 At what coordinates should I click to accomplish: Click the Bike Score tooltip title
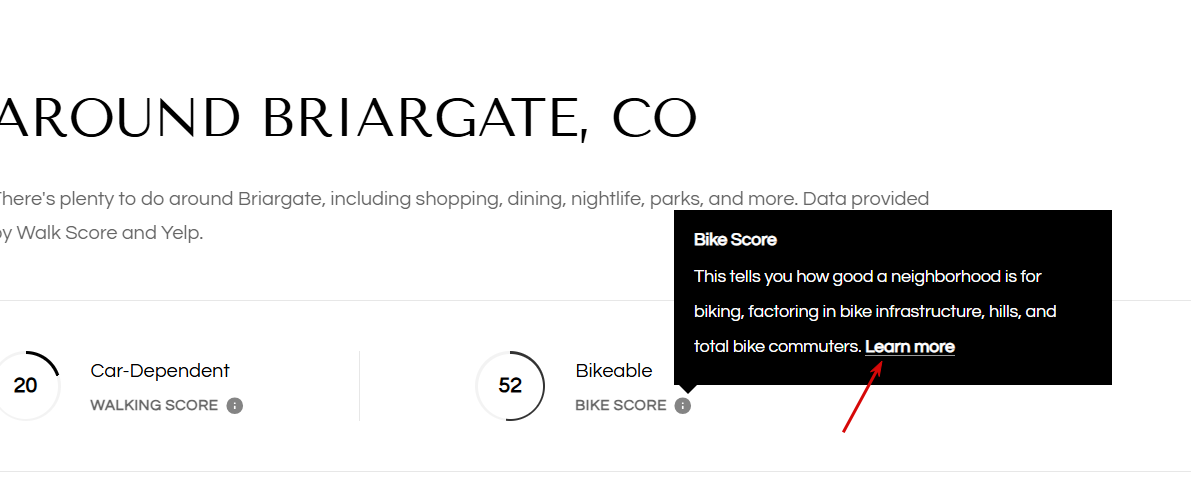[x=735, y=240]
